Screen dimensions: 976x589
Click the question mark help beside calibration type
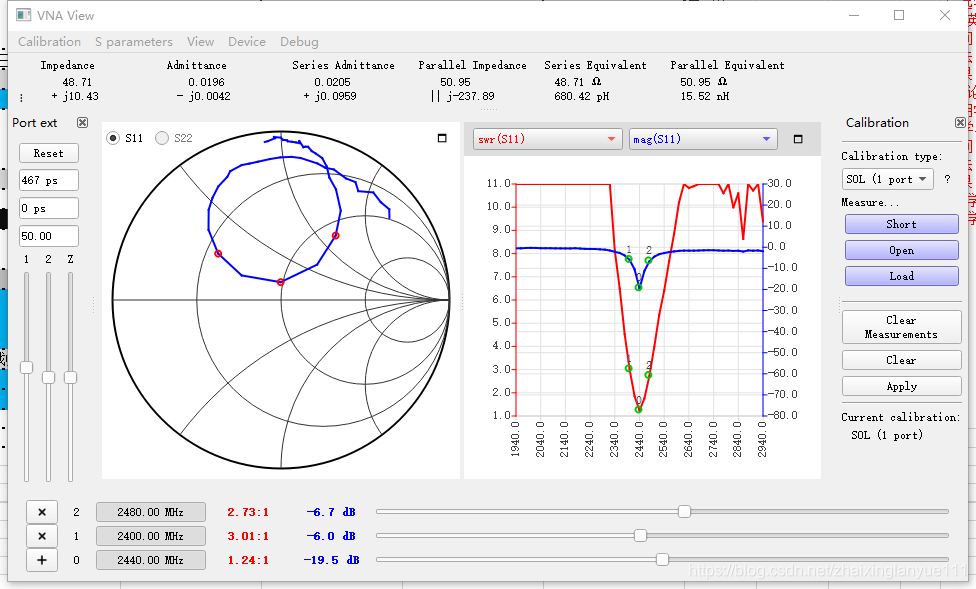pyautogui.click(x=947, y=179)
